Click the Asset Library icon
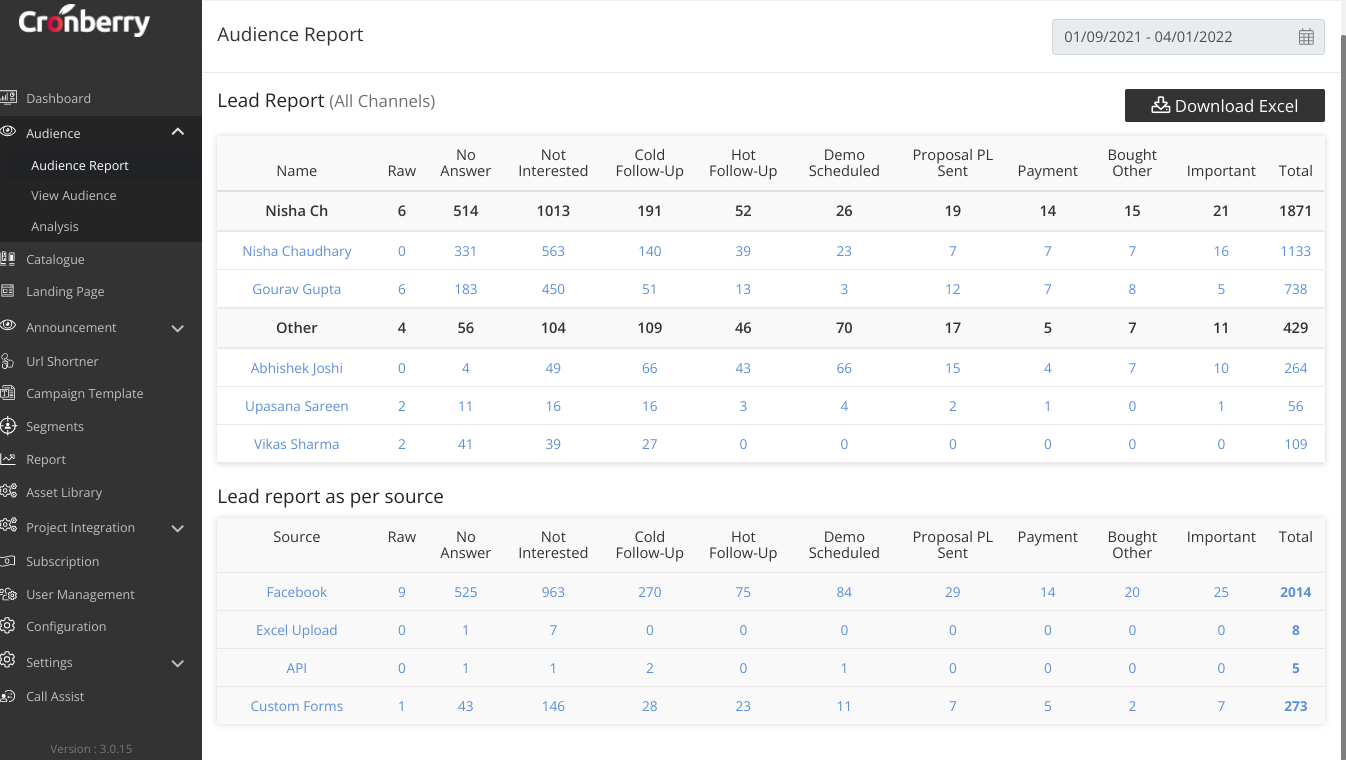Image resolution: width=1346 pixels, height=760 pixels. (8, 492)
